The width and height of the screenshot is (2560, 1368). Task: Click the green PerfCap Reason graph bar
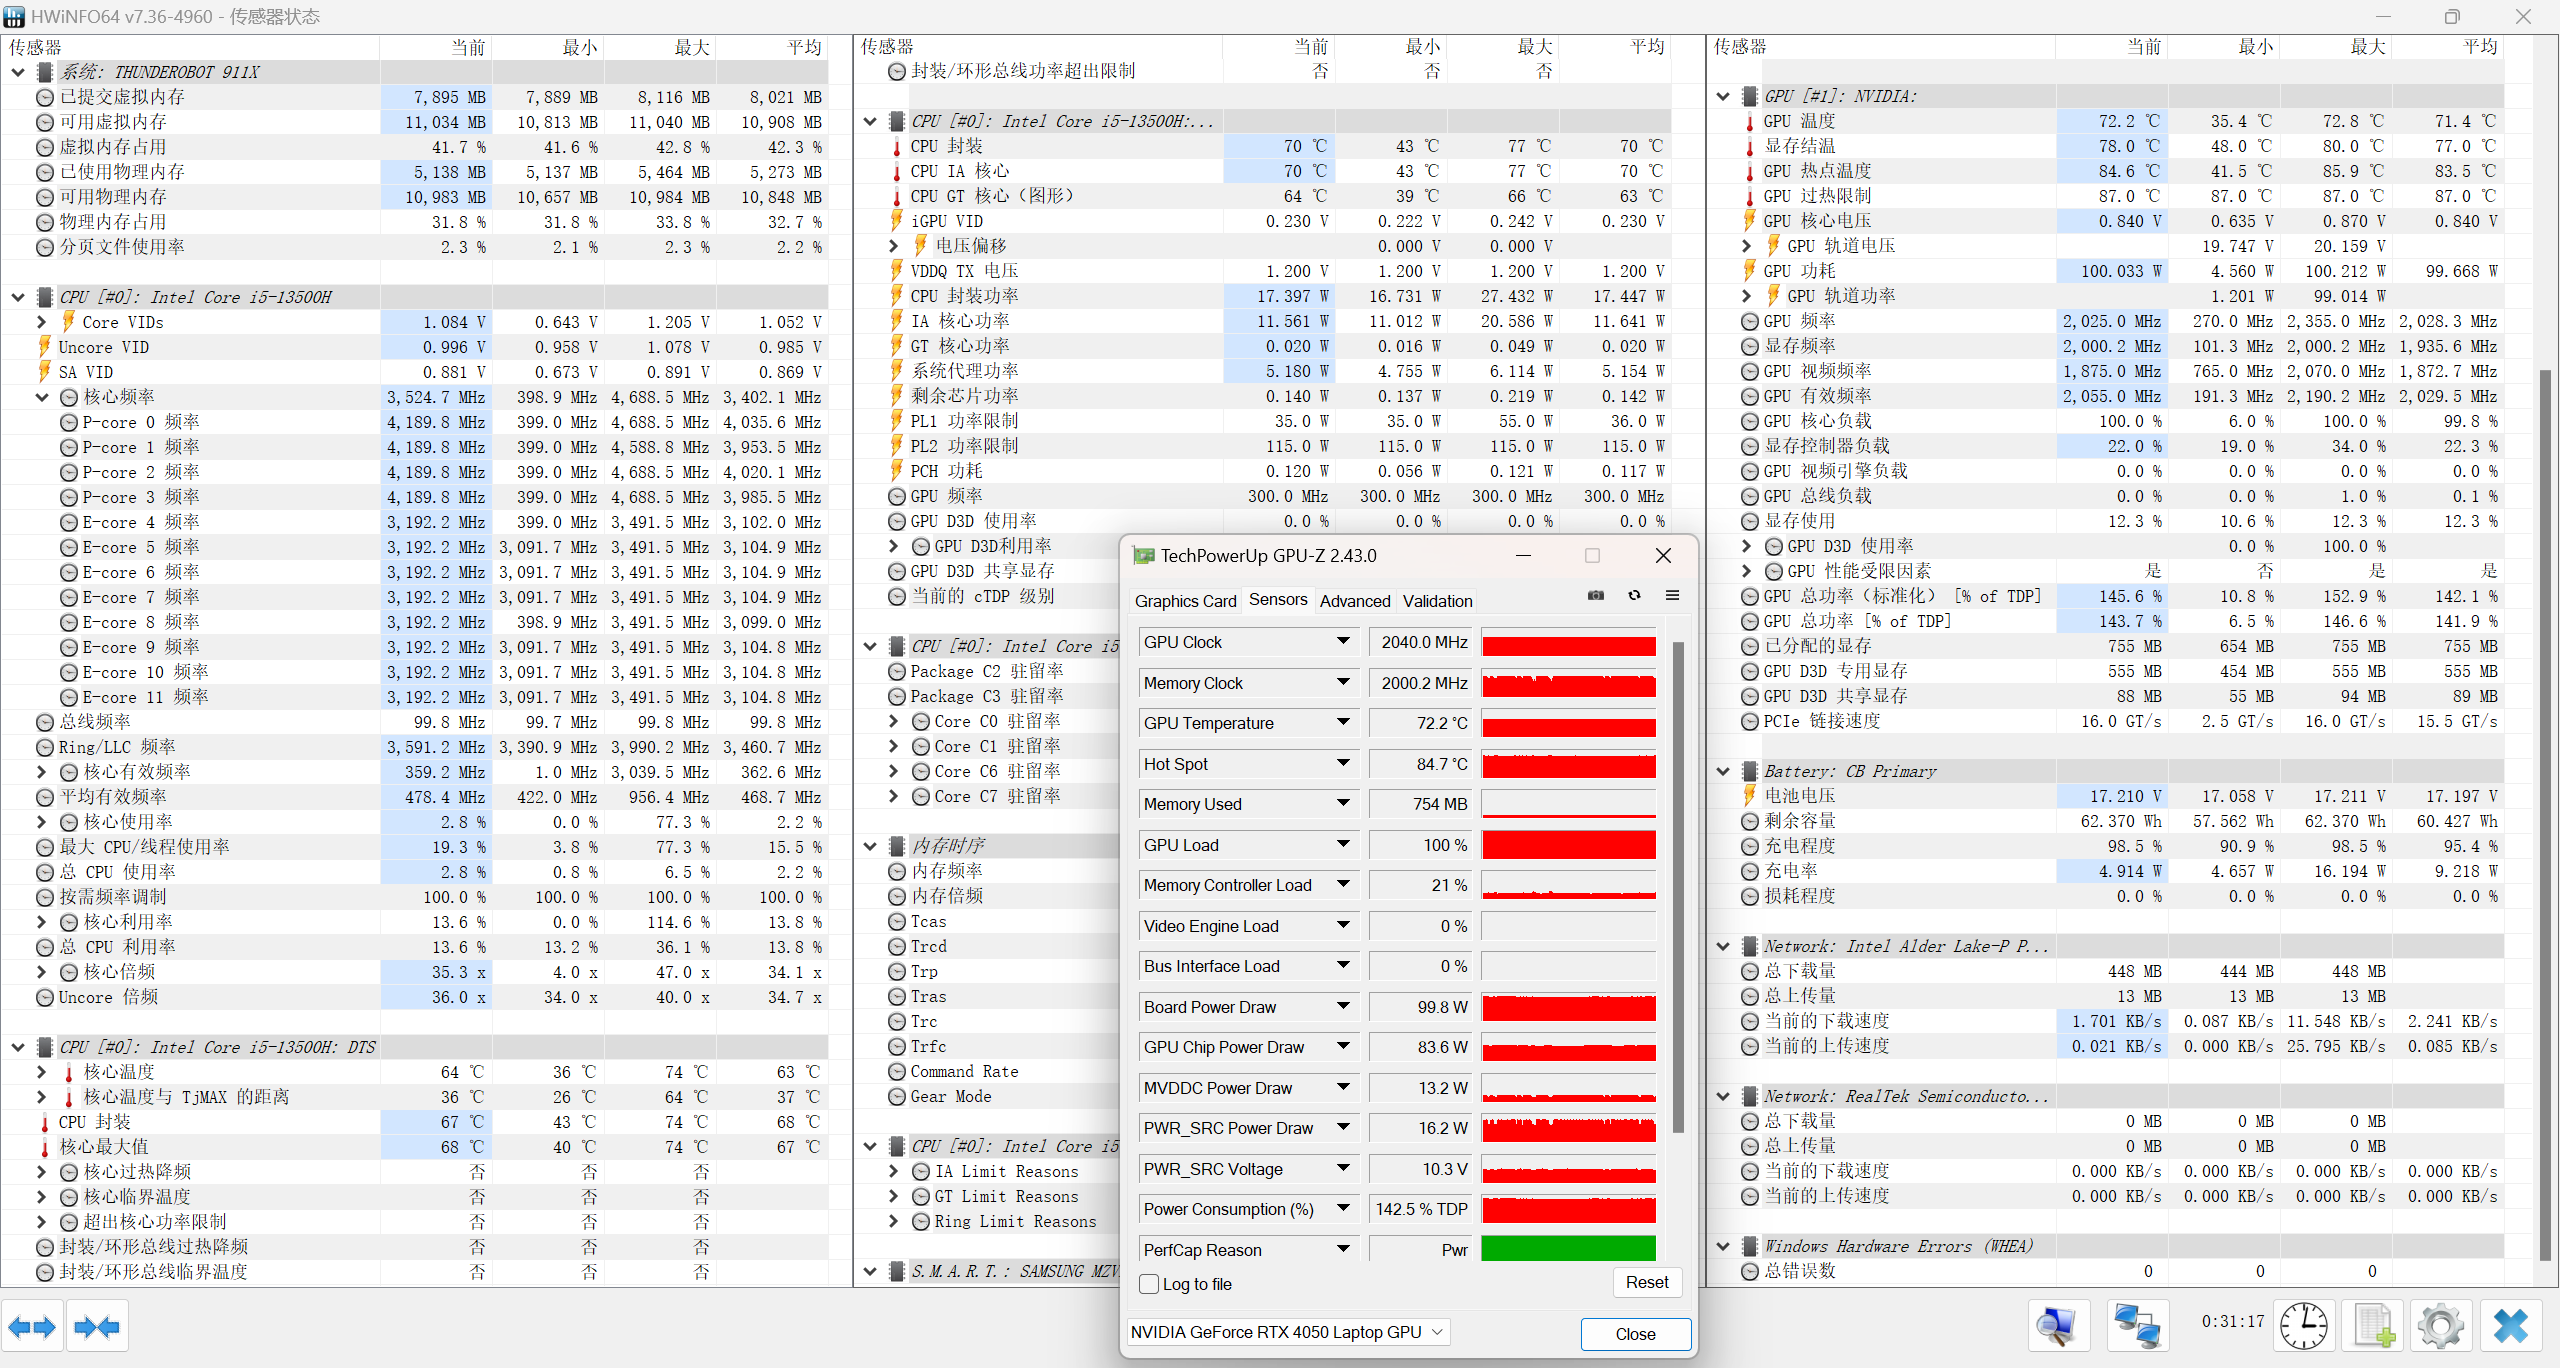click(1568, 1249)
